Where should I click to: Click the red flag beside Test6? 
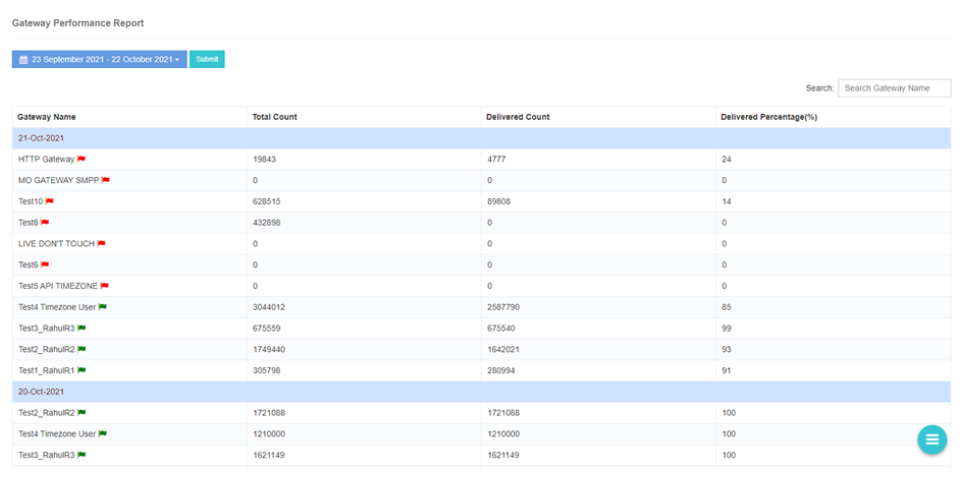pos(45,265)
